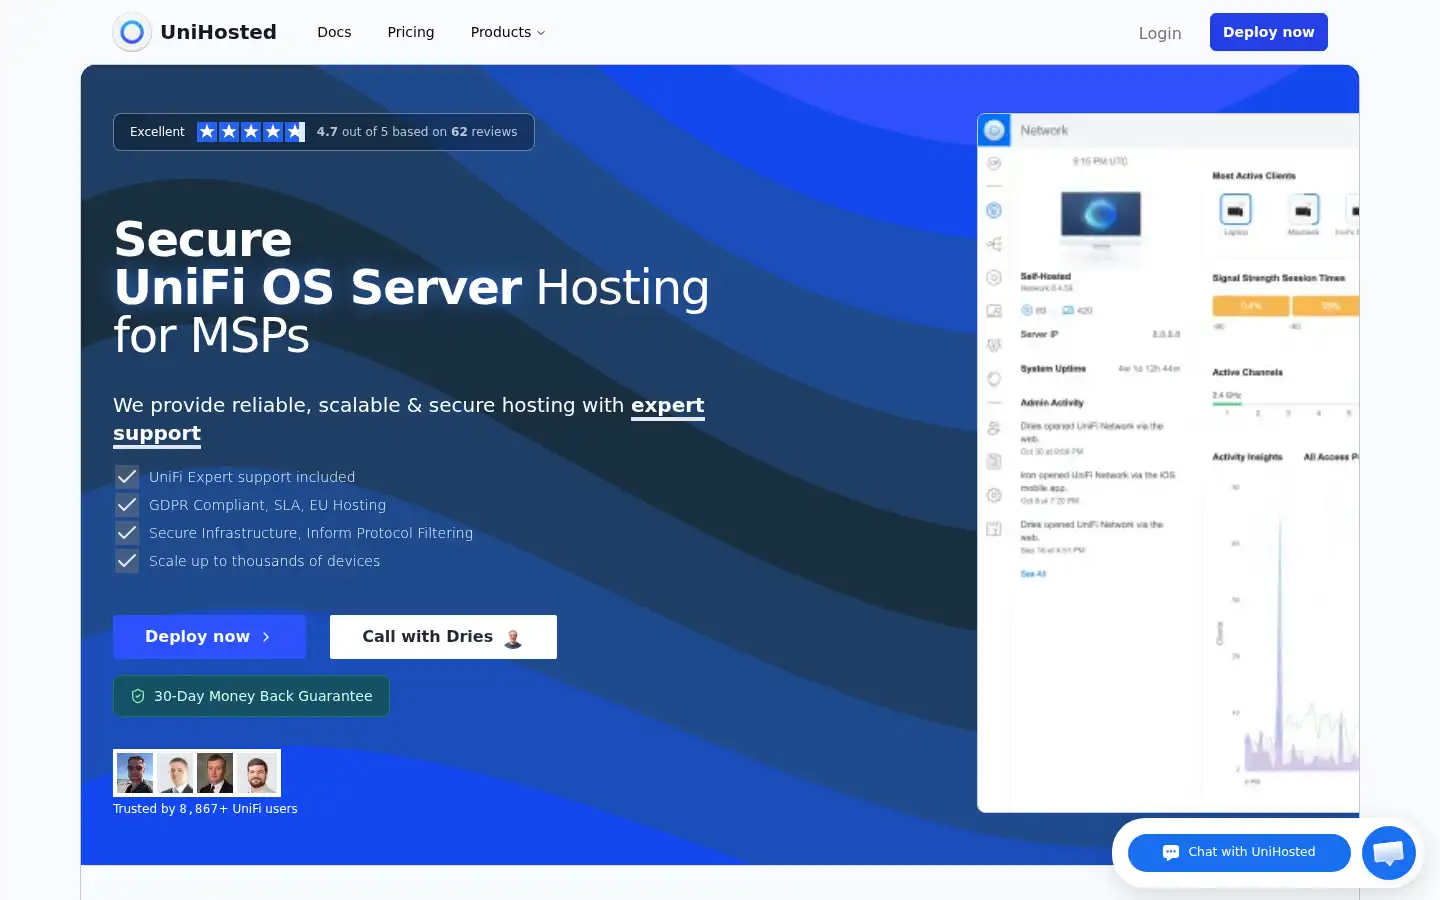Click the Admin Activity heading in preview
This screenshot has width=1440, height=900.
pos(1052,403)
